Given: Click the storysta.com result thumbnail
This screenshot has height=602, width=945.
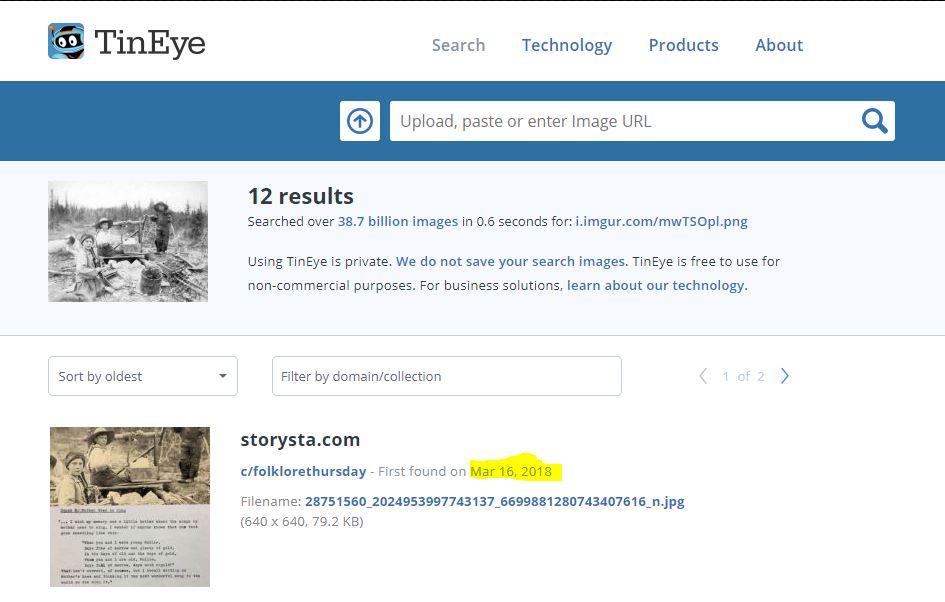Looking at the screenshot, I should (130, 507).
